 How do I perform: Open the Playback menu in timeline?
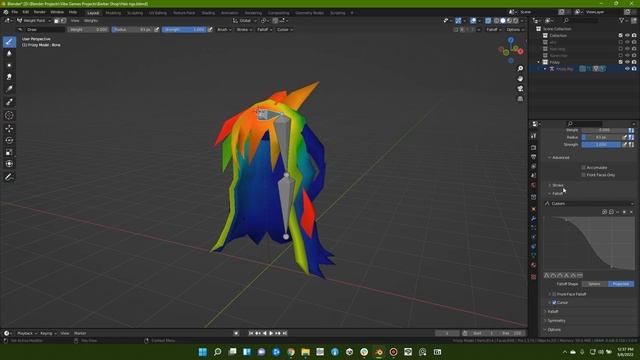(27, 333)
